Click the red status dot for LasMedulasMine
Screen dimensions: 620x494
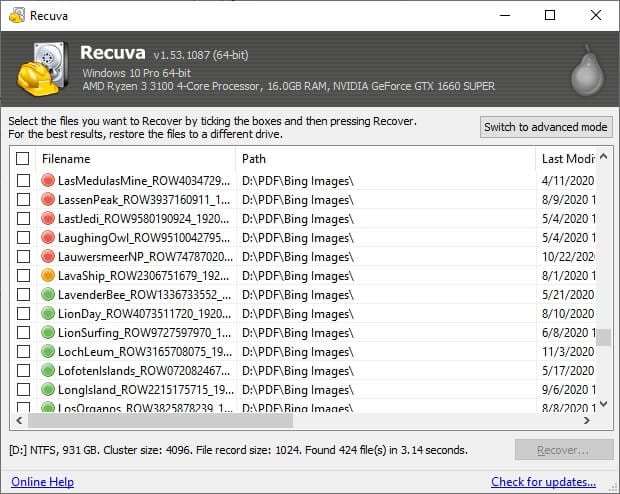[48, 180]
